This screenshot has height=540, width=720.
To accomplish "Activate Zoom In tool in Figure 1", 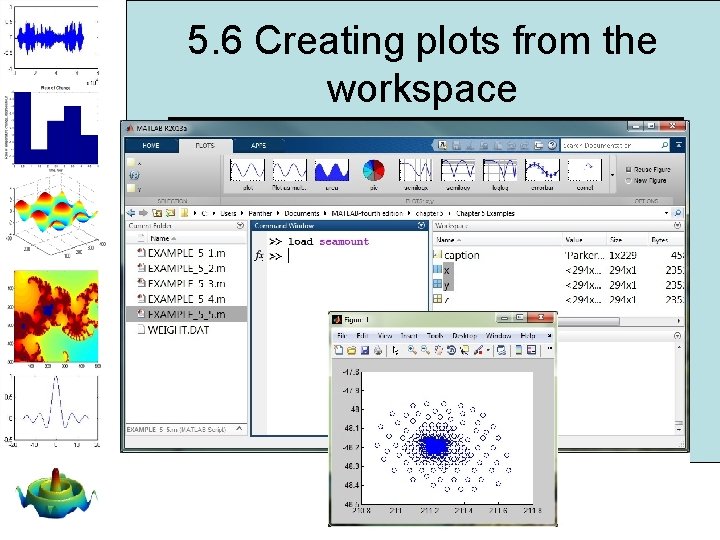I will coord(412,350).
